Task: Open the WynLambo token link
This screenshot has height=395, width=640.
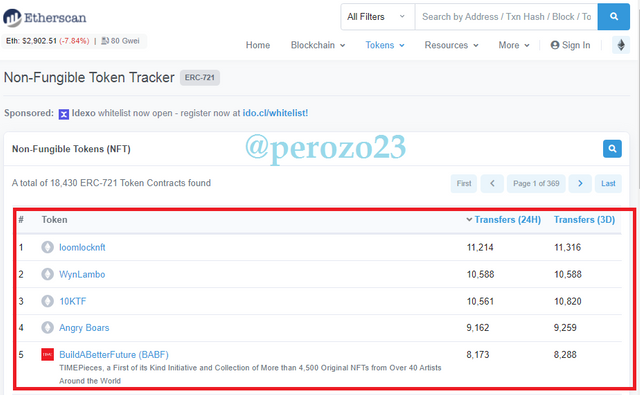Action: 82,274
